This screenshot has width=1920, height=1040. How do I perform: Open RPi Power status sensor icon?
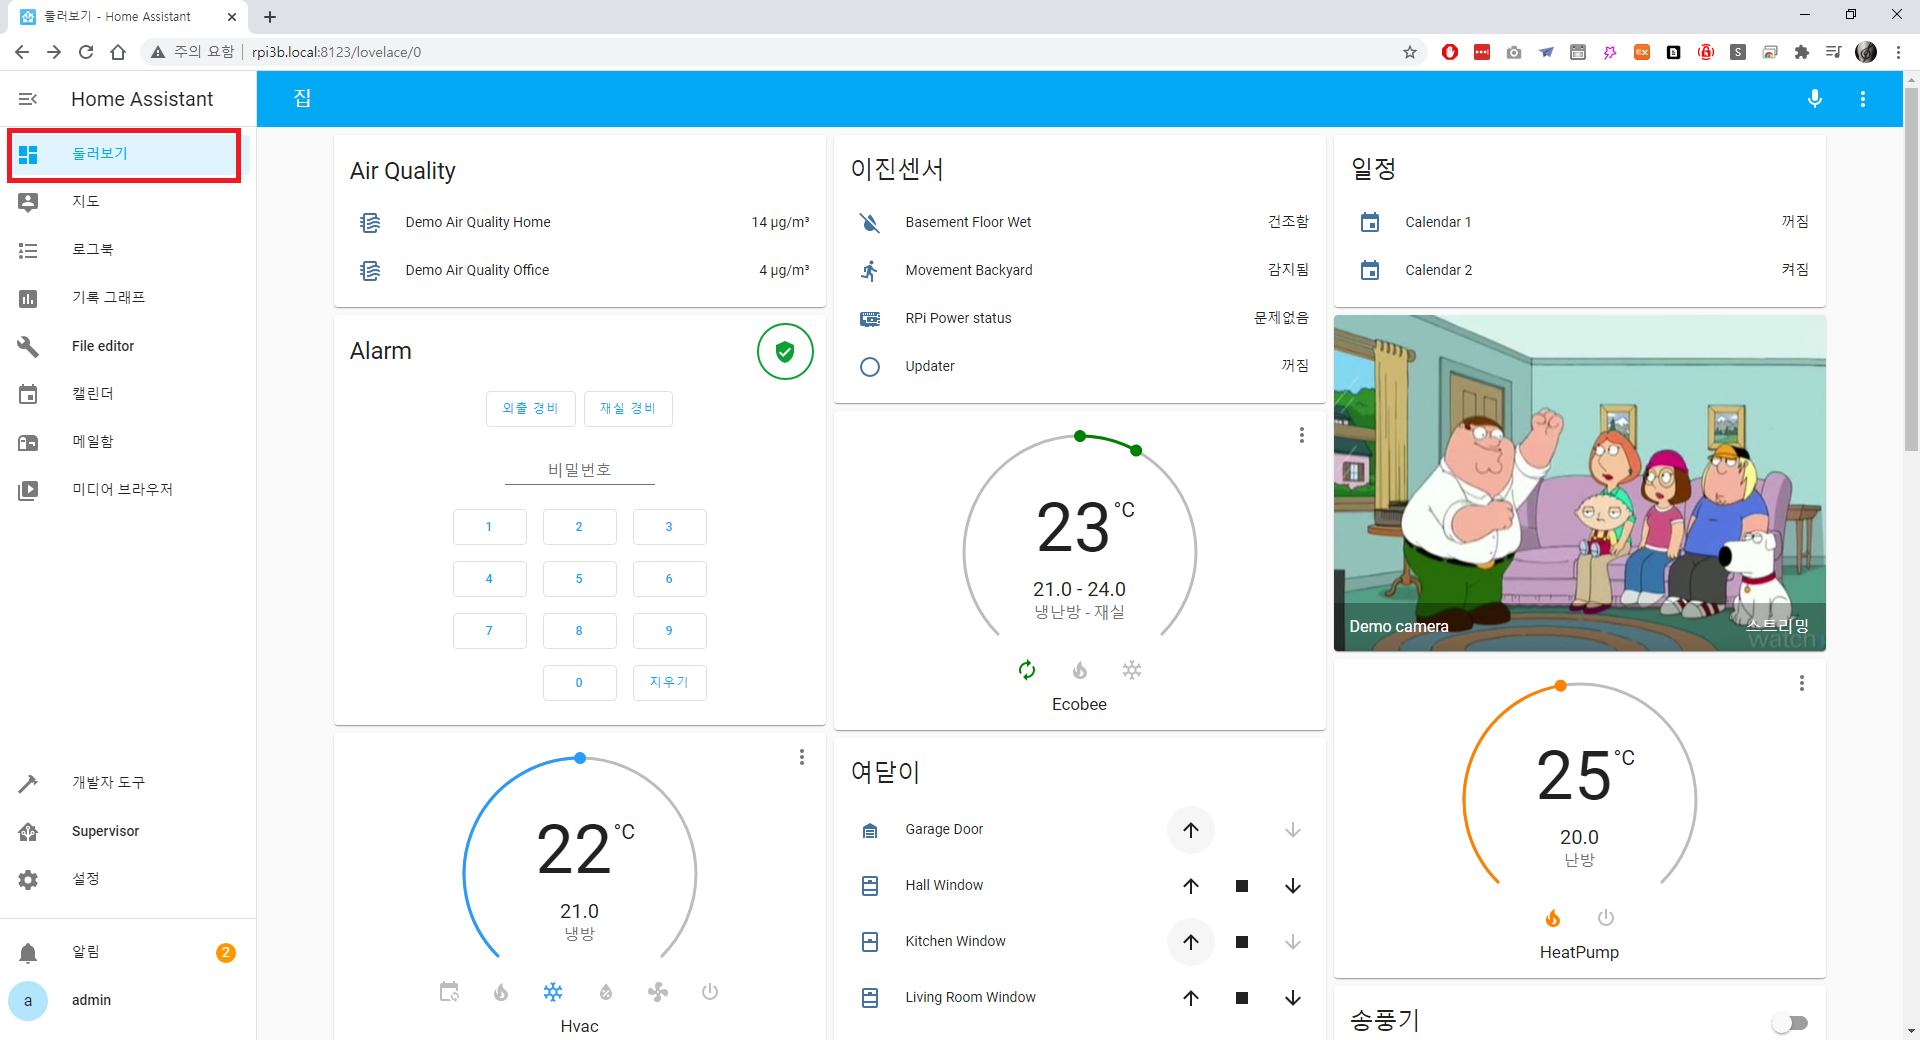click(870, 318)
